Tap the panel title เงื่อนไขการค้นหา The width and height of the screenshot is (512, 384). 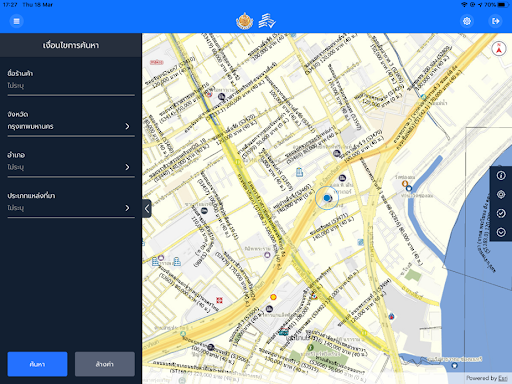71,45
